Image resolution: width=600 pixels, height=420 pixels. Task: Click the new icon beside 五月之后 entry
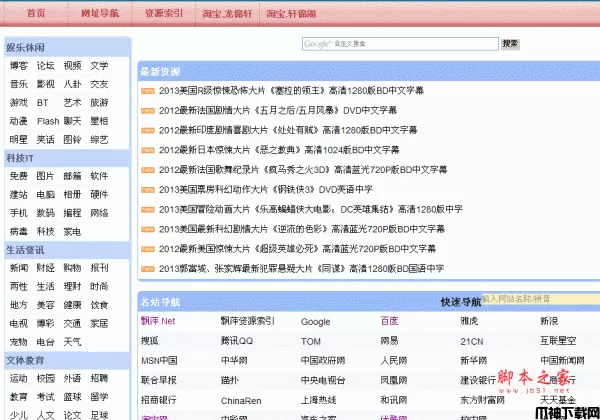[x=148, y=111]
